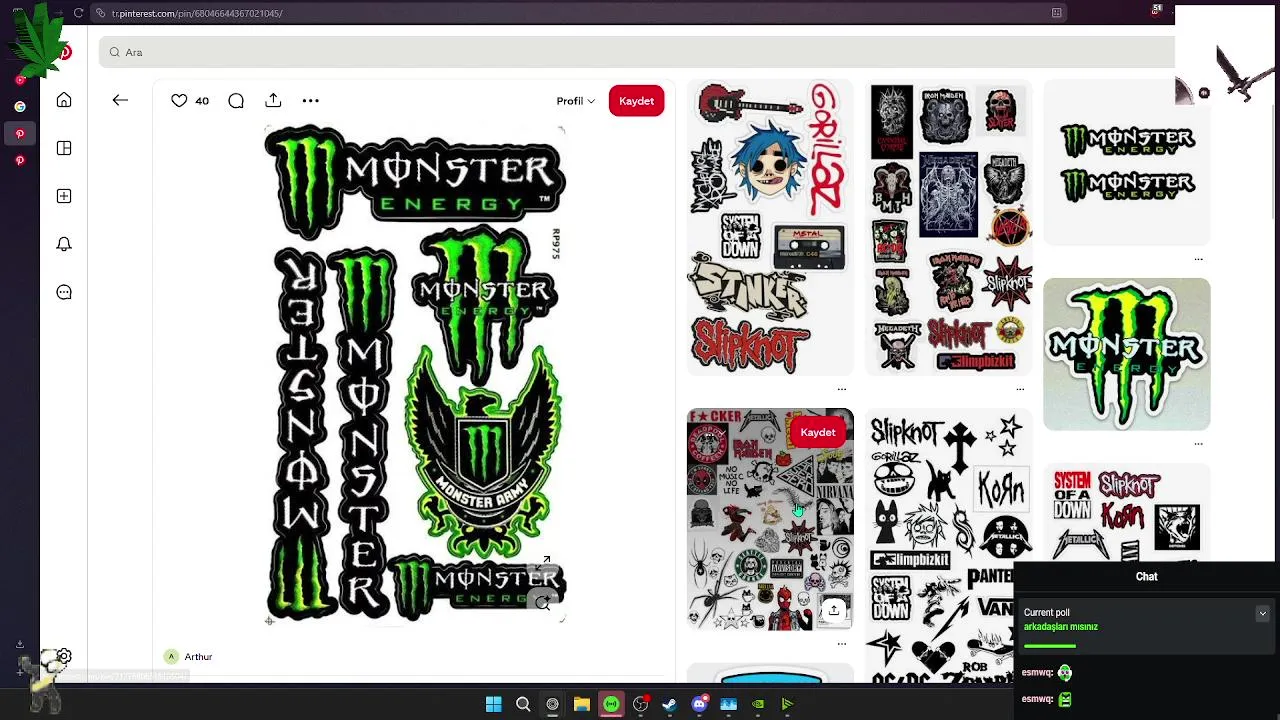Switch to the lower Pinterest side tab

tap(20, 160)
